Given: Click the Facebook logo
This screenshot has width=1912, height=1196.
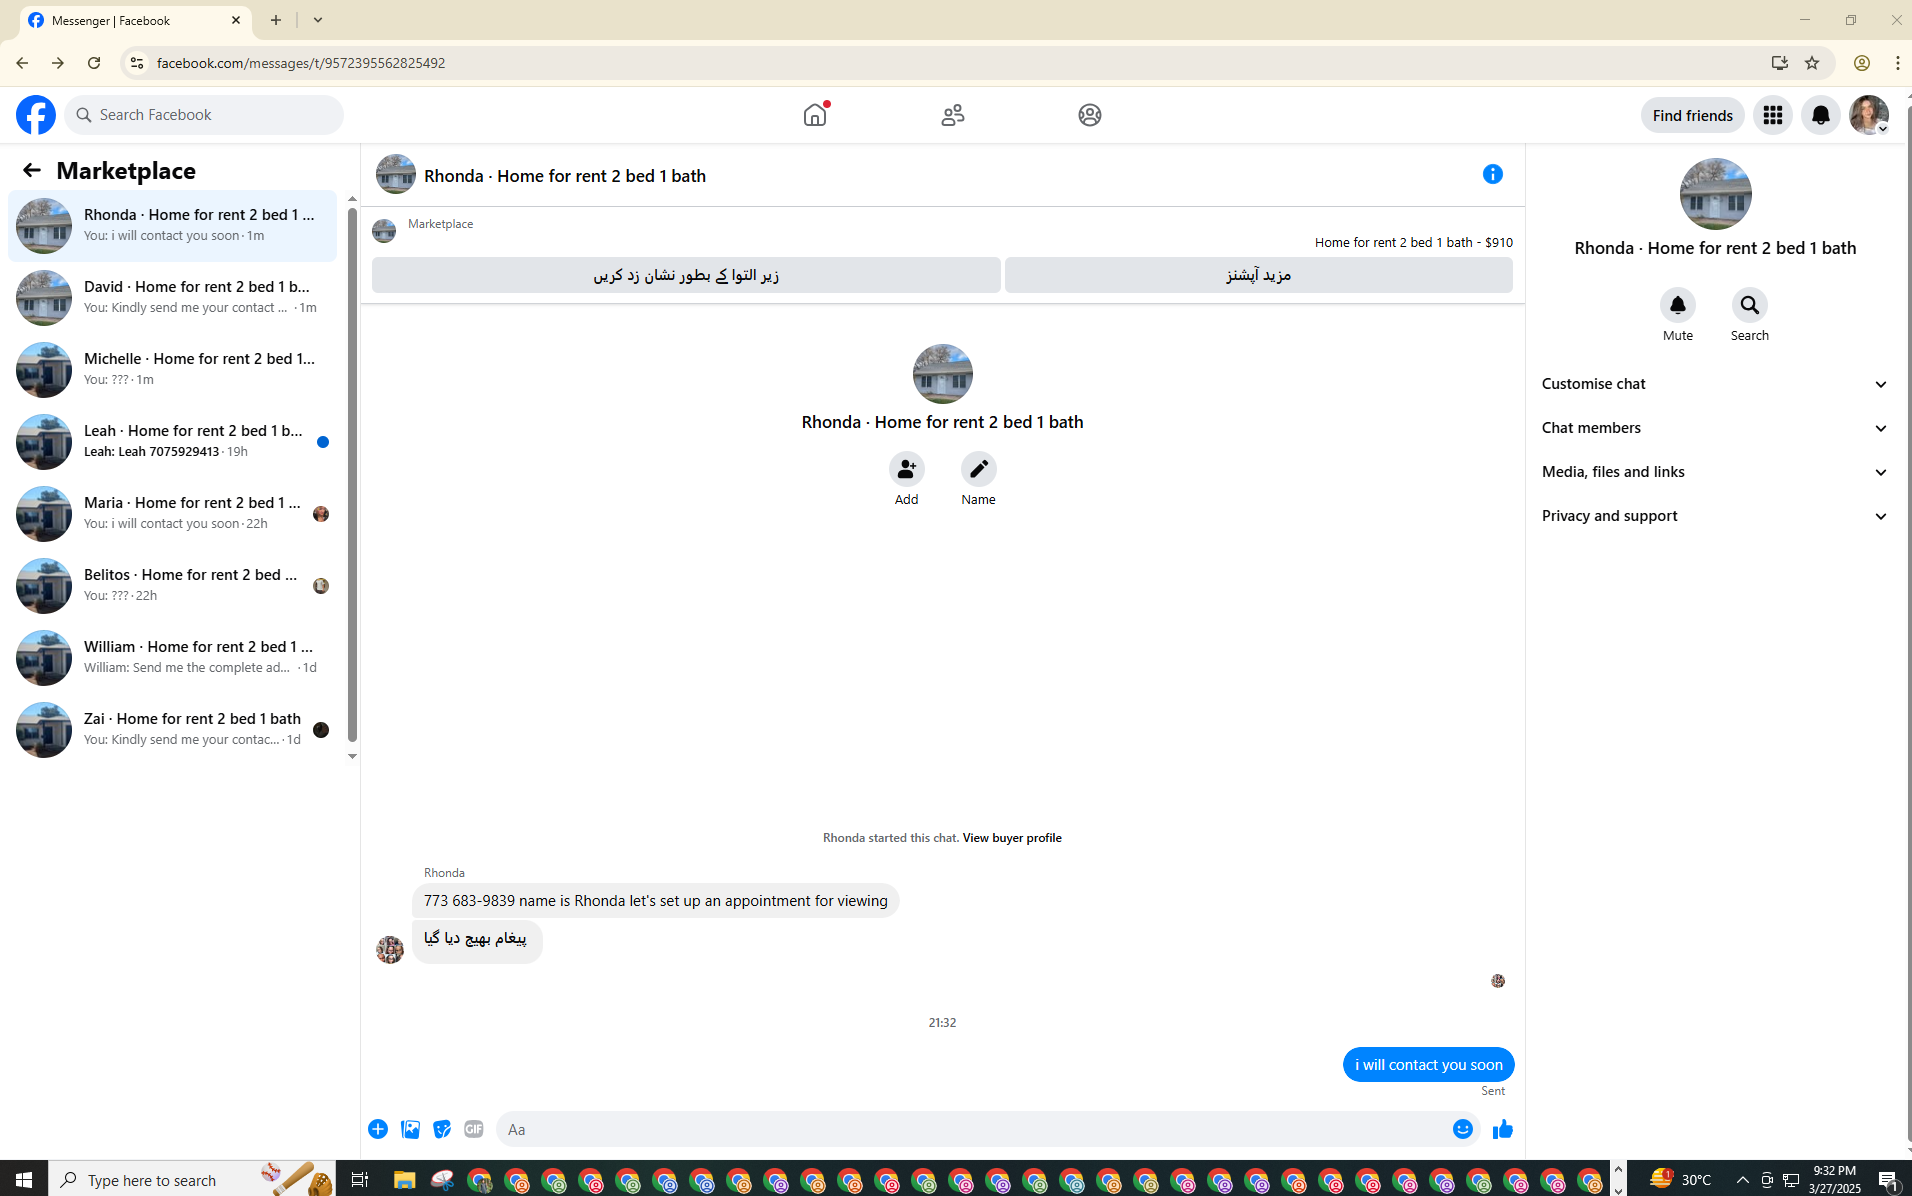Looking at the screenshot, I should tap(36, 115).
